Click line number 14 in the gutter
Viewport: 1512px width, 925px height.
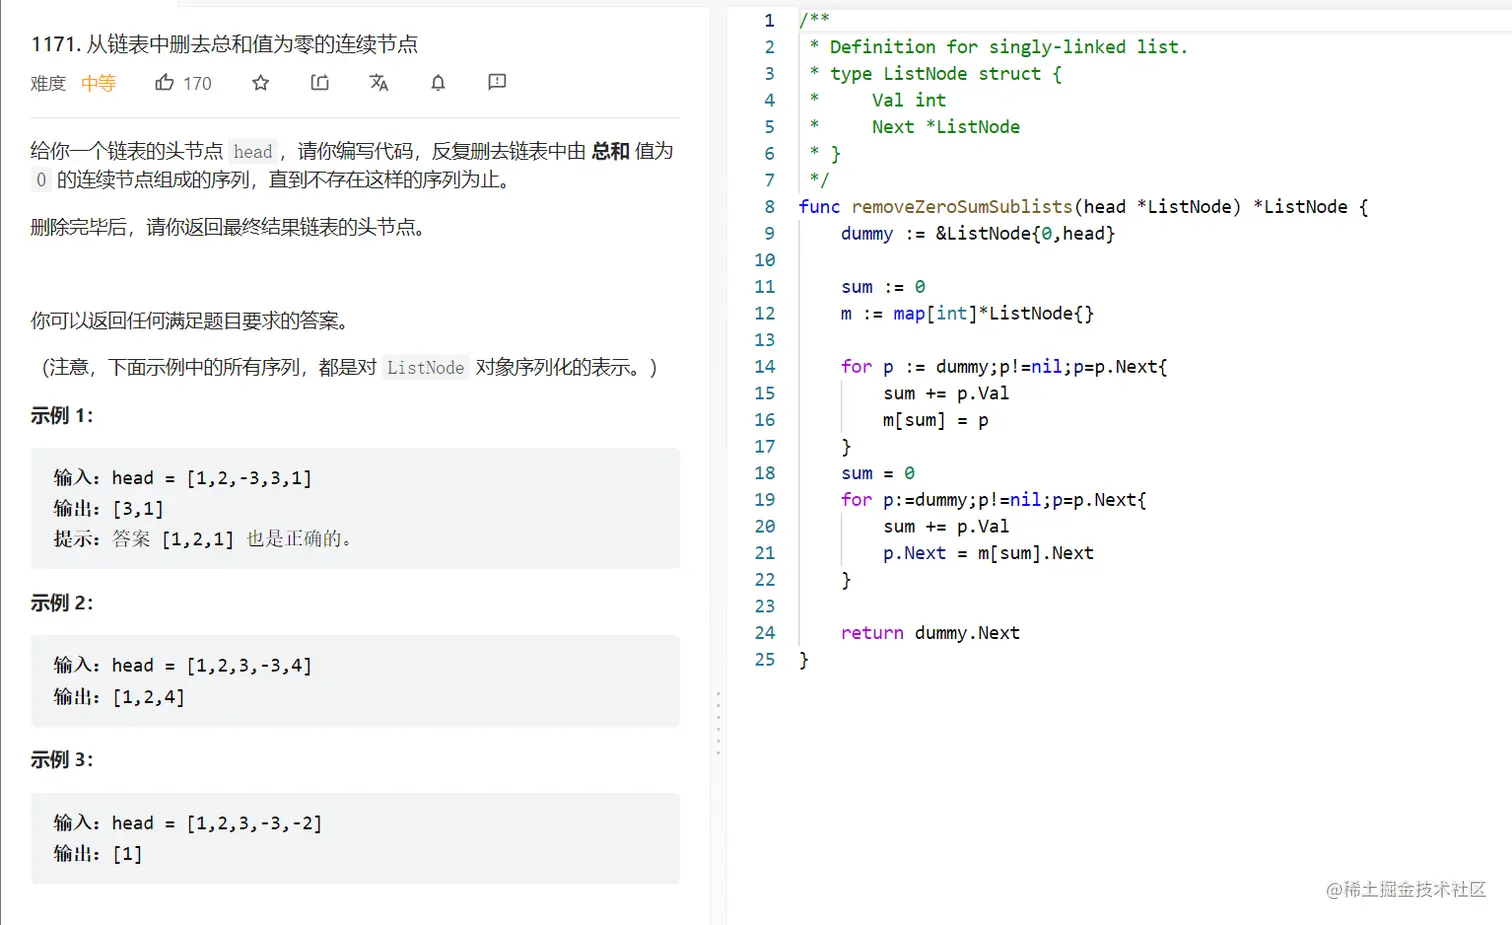click(x=765, y=367)
